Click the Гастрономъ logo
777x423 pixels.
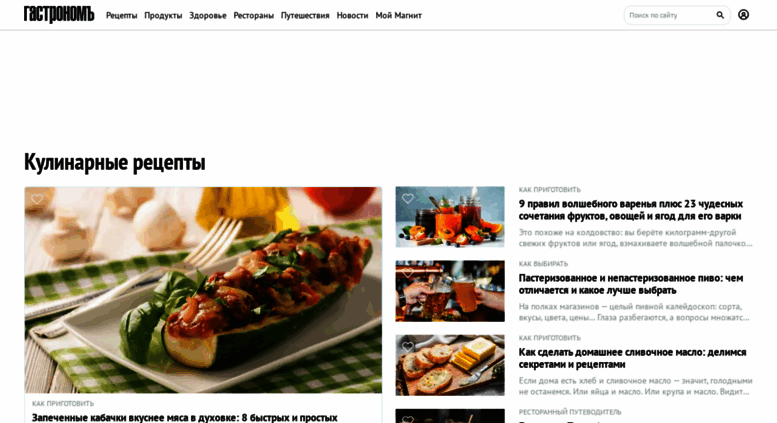pos(59,14)
